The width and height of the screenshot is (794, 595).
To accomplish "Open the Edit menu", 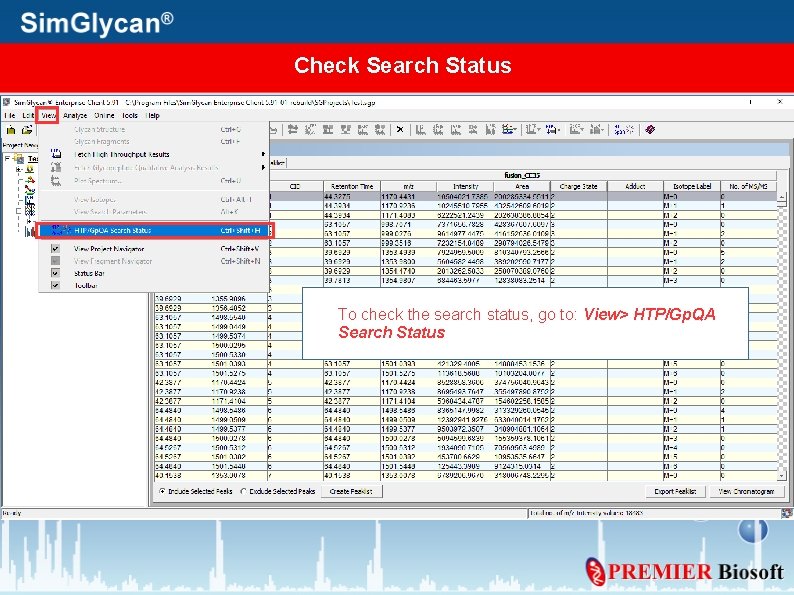I will click(27, 115).
